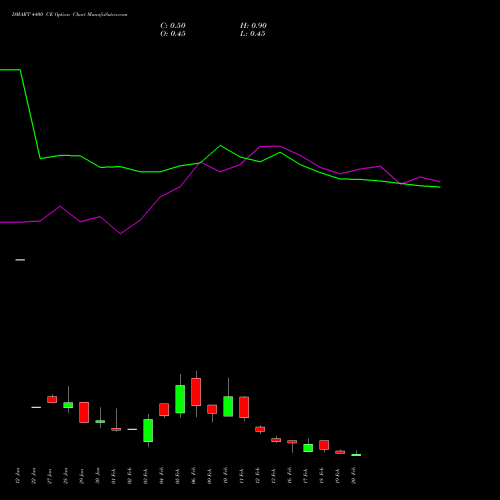Pick the red candlestick for 29 Jan
This screenshot has width=500, height=500.
84,412
